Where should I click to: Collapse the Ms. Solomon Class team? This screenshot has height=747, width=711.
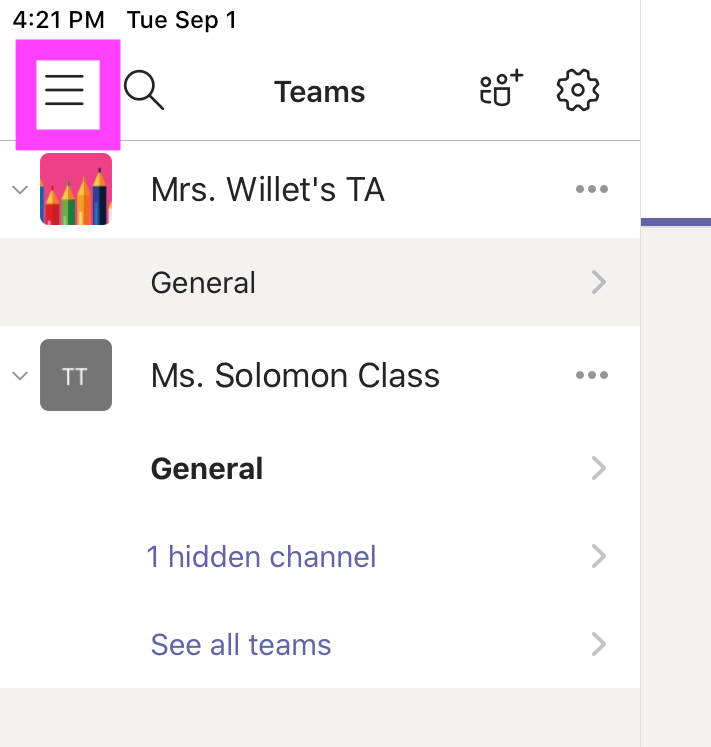pyautogui.click(x=19, y=376)
